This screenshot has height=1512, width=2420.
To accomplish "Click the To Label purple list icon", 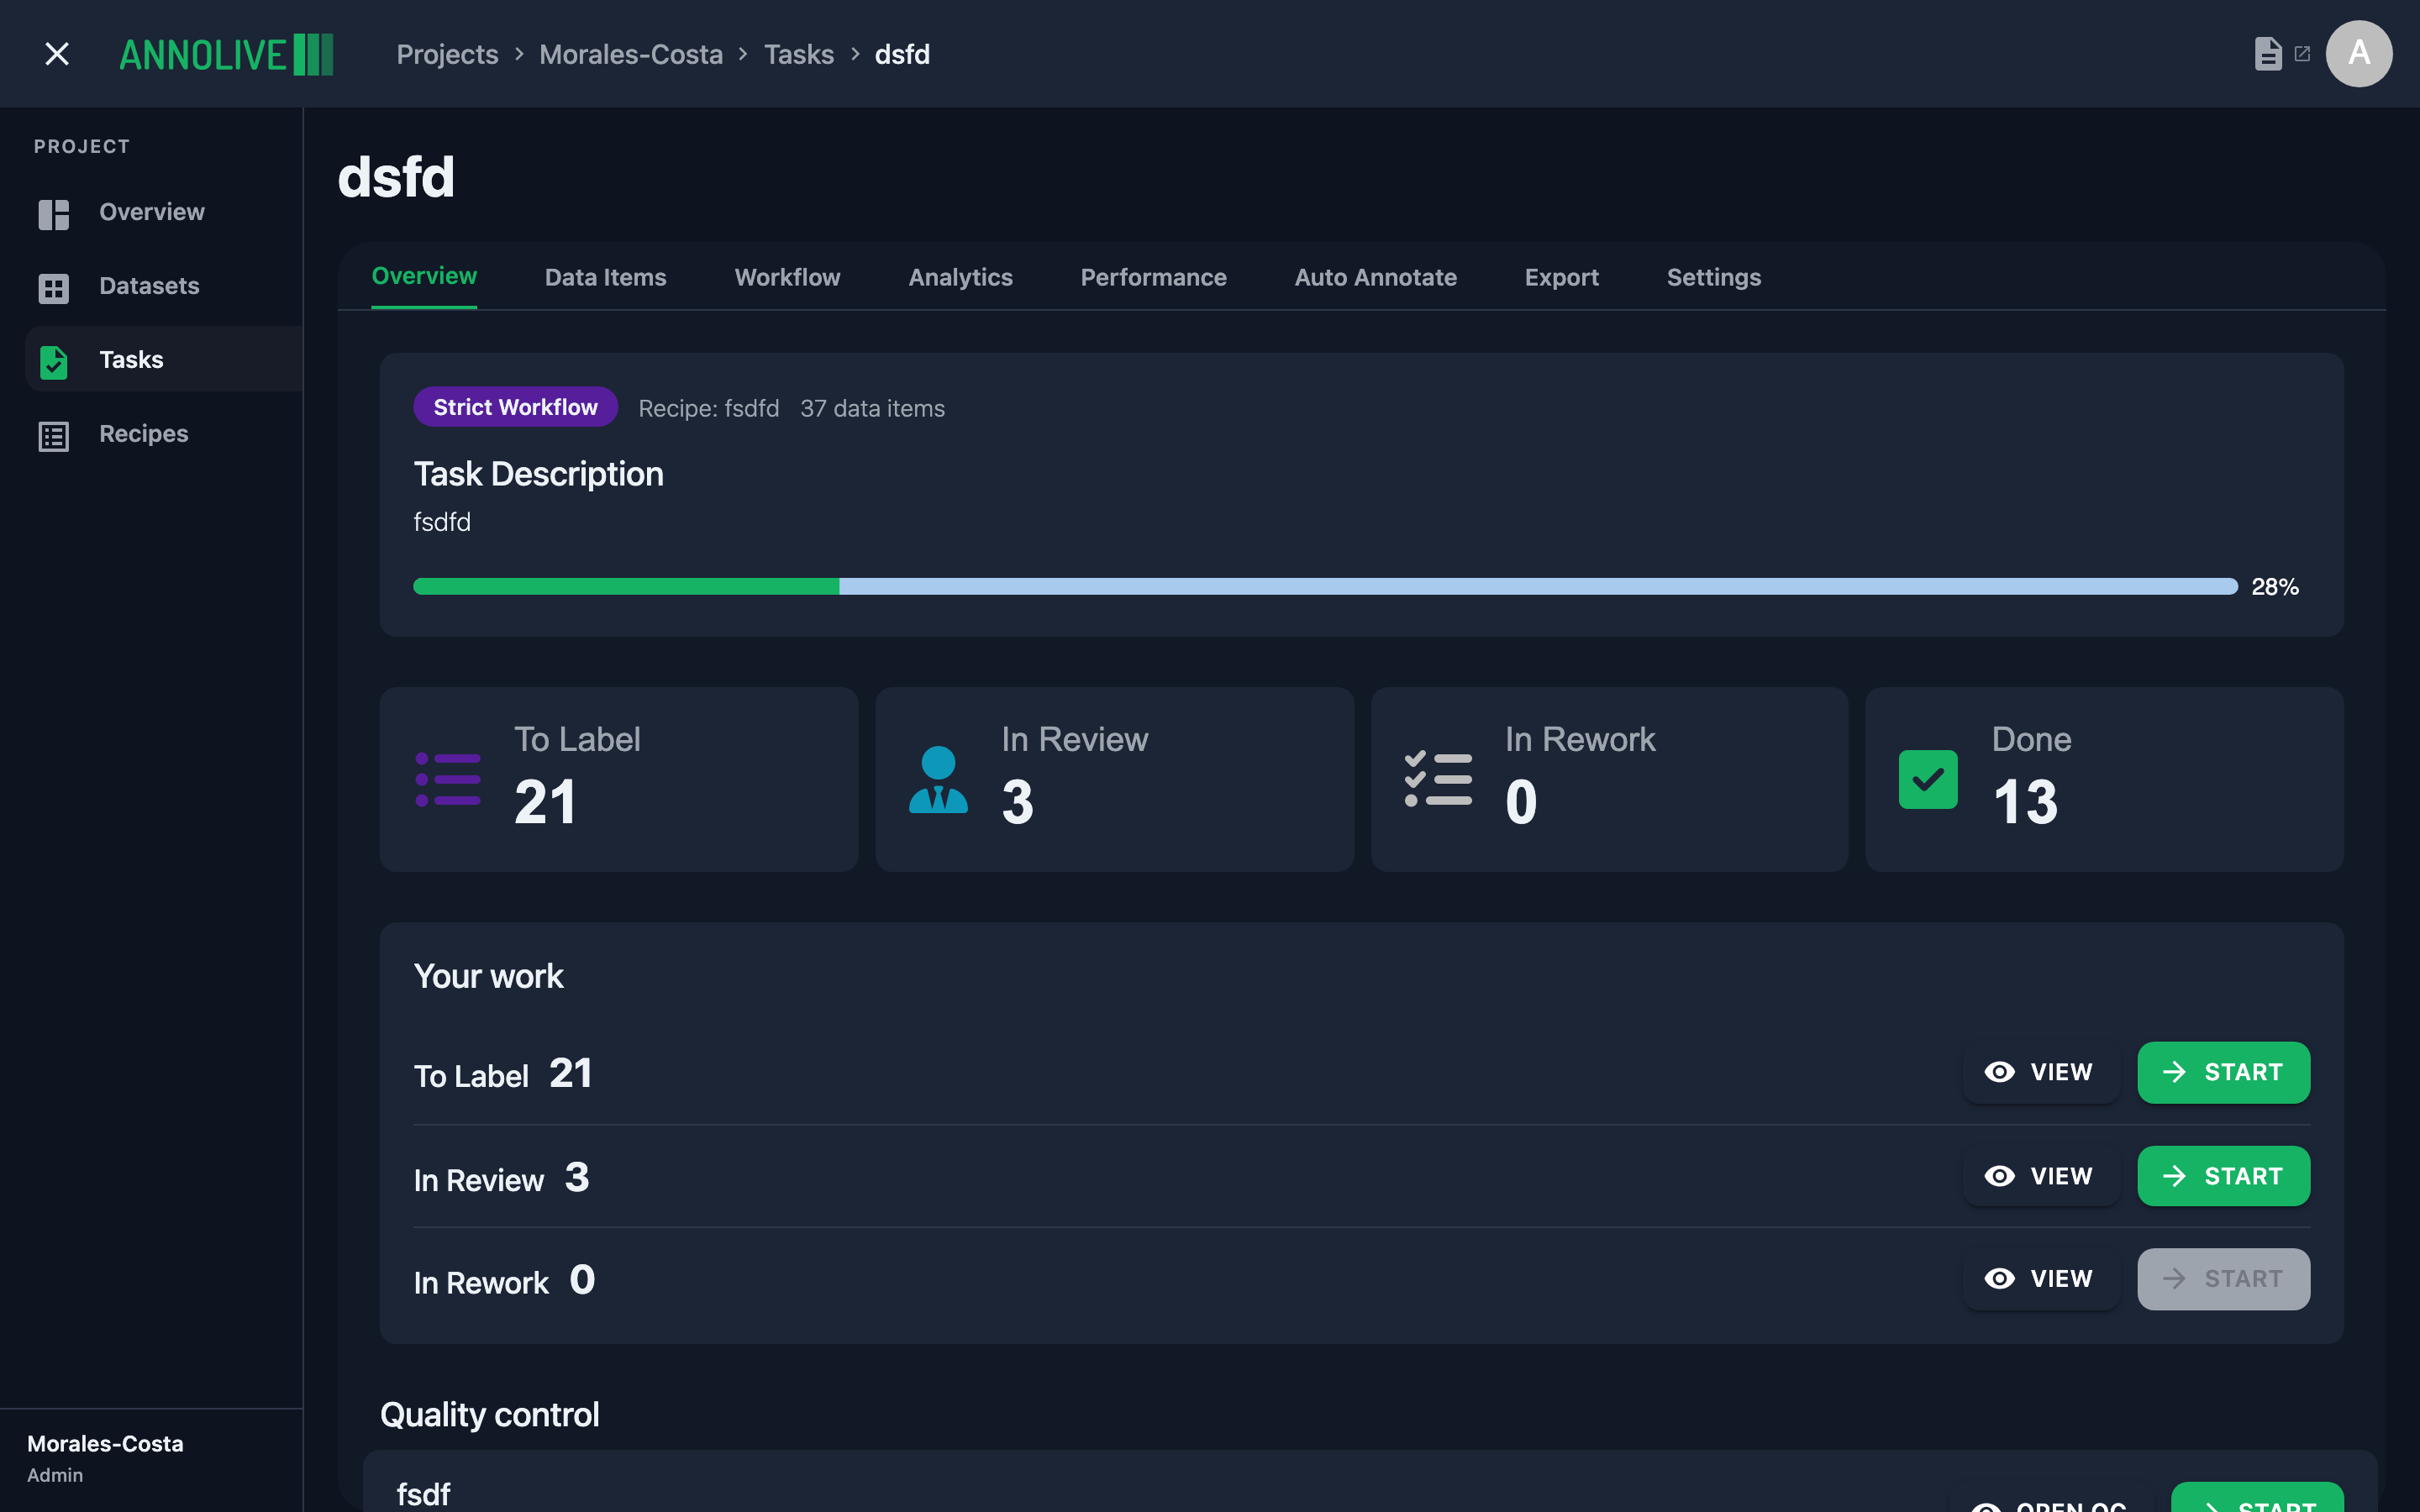I will [x=448, y=779].
